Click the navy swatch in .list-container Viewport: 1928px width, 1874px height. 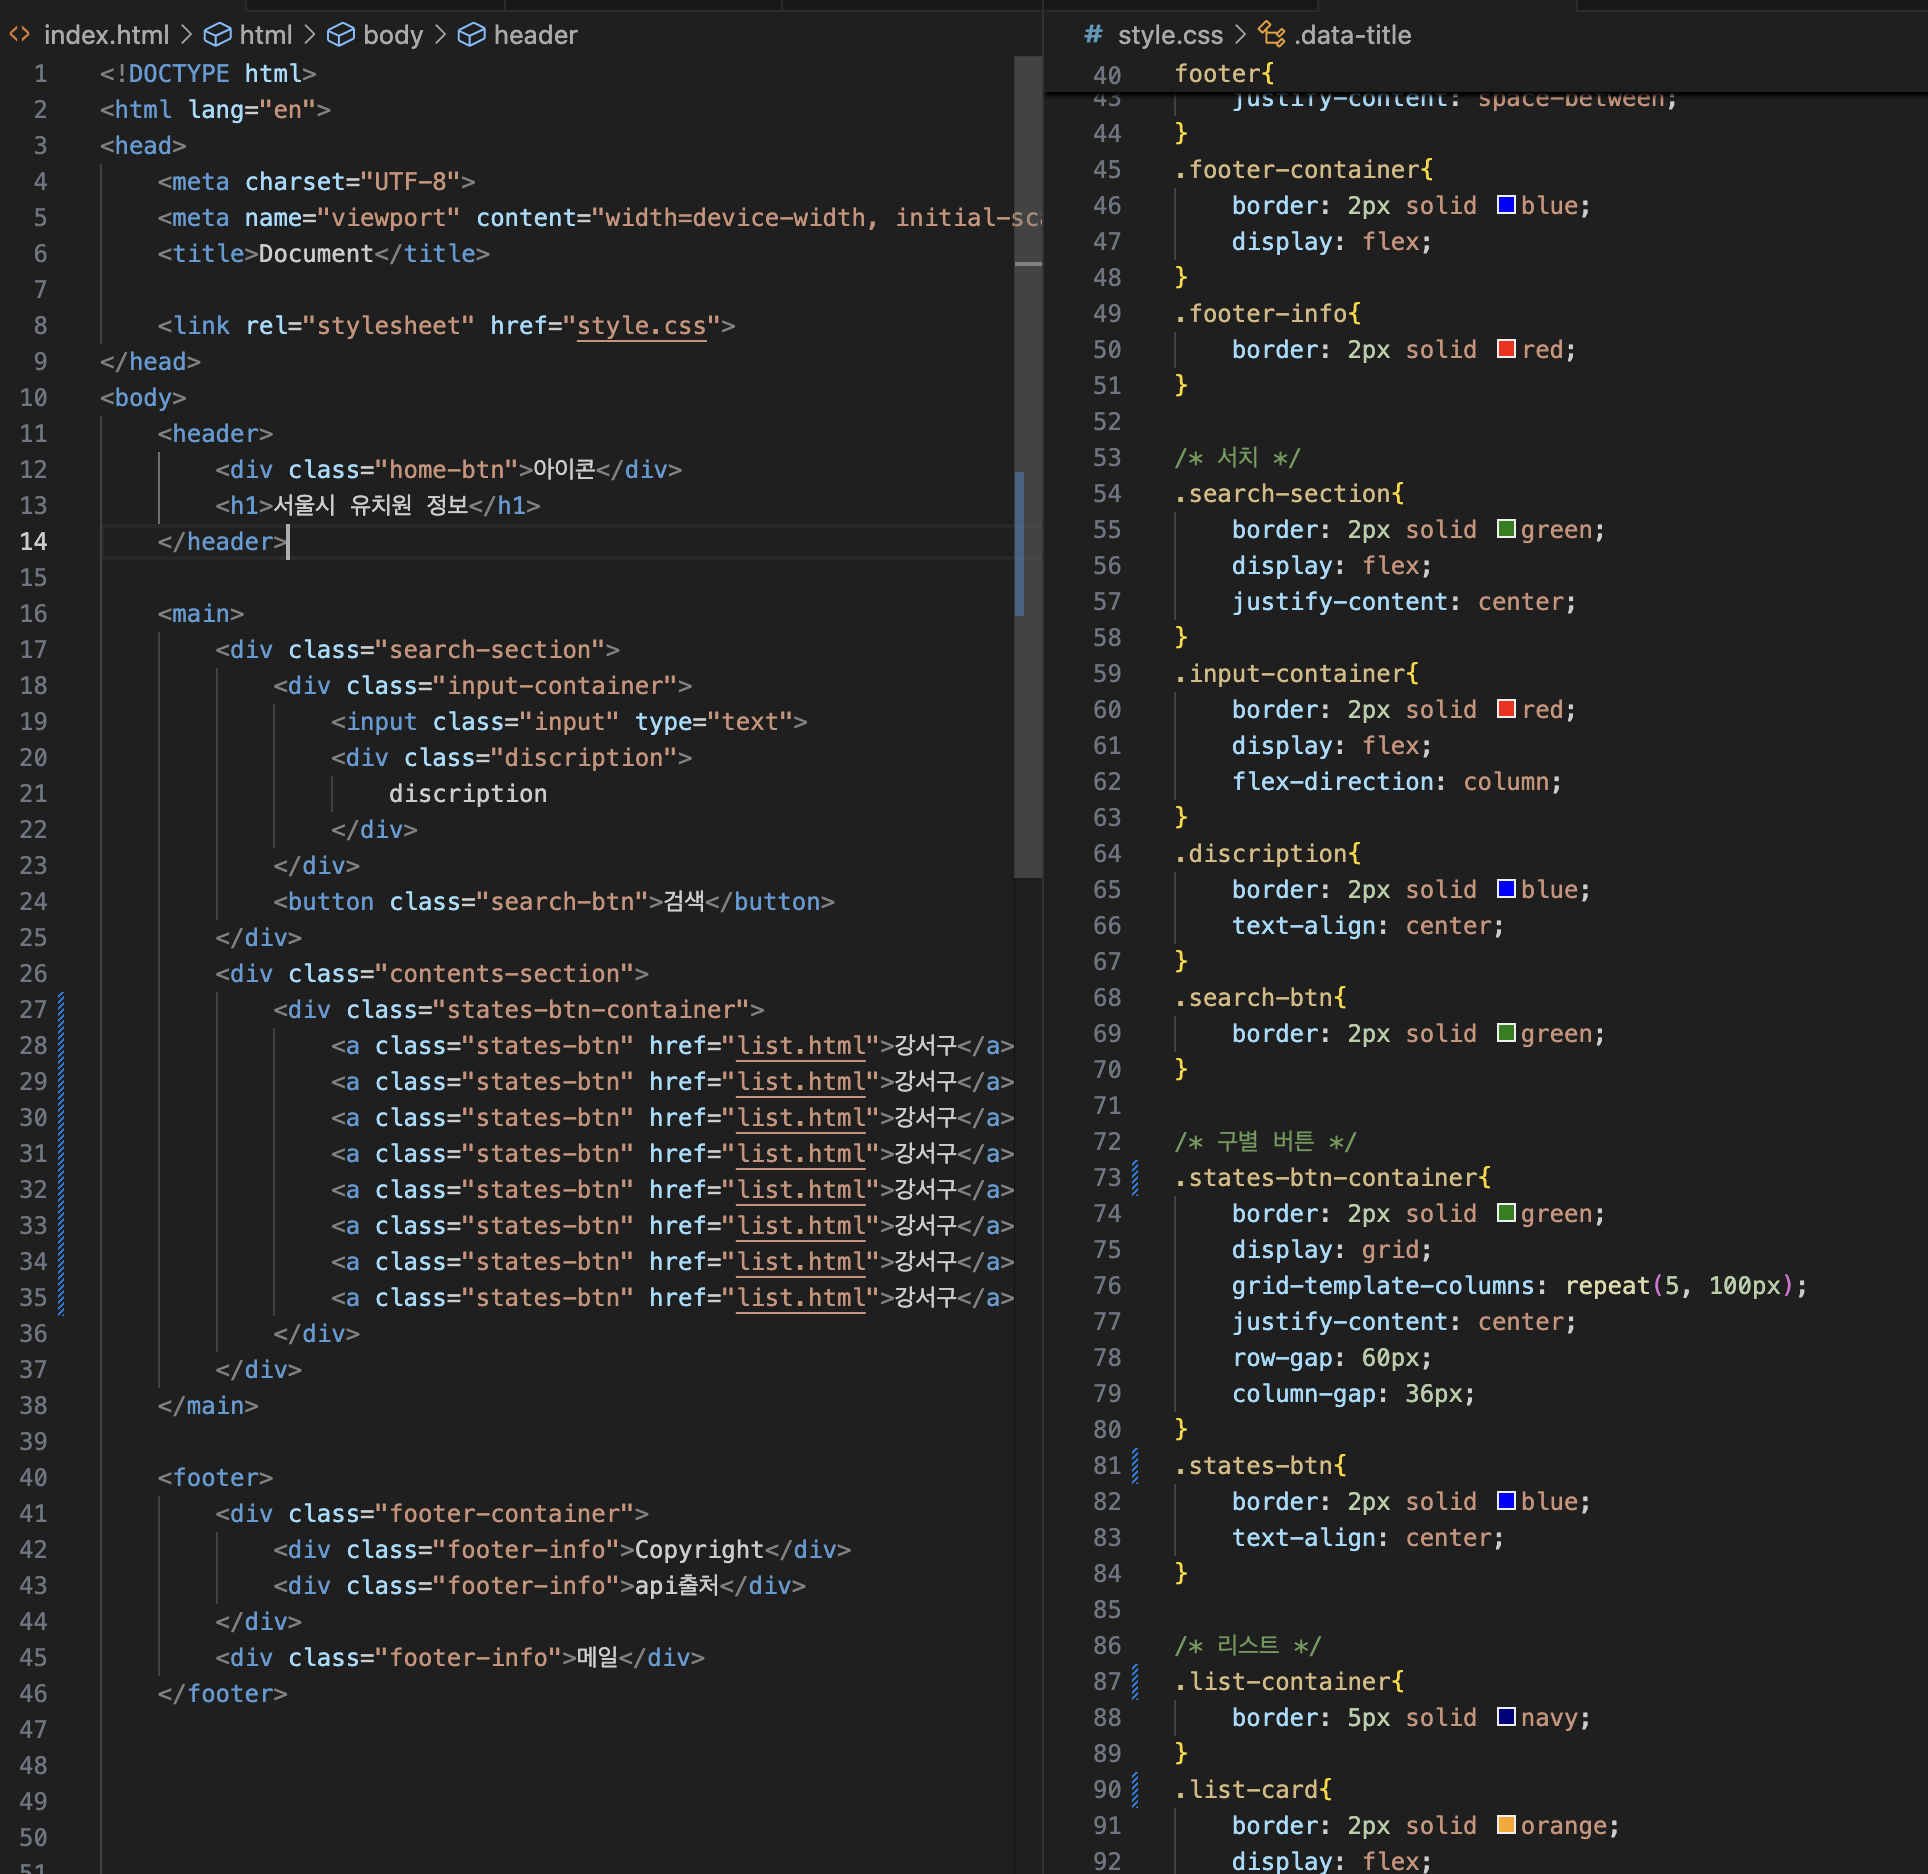click(x=1506, y=1717)
